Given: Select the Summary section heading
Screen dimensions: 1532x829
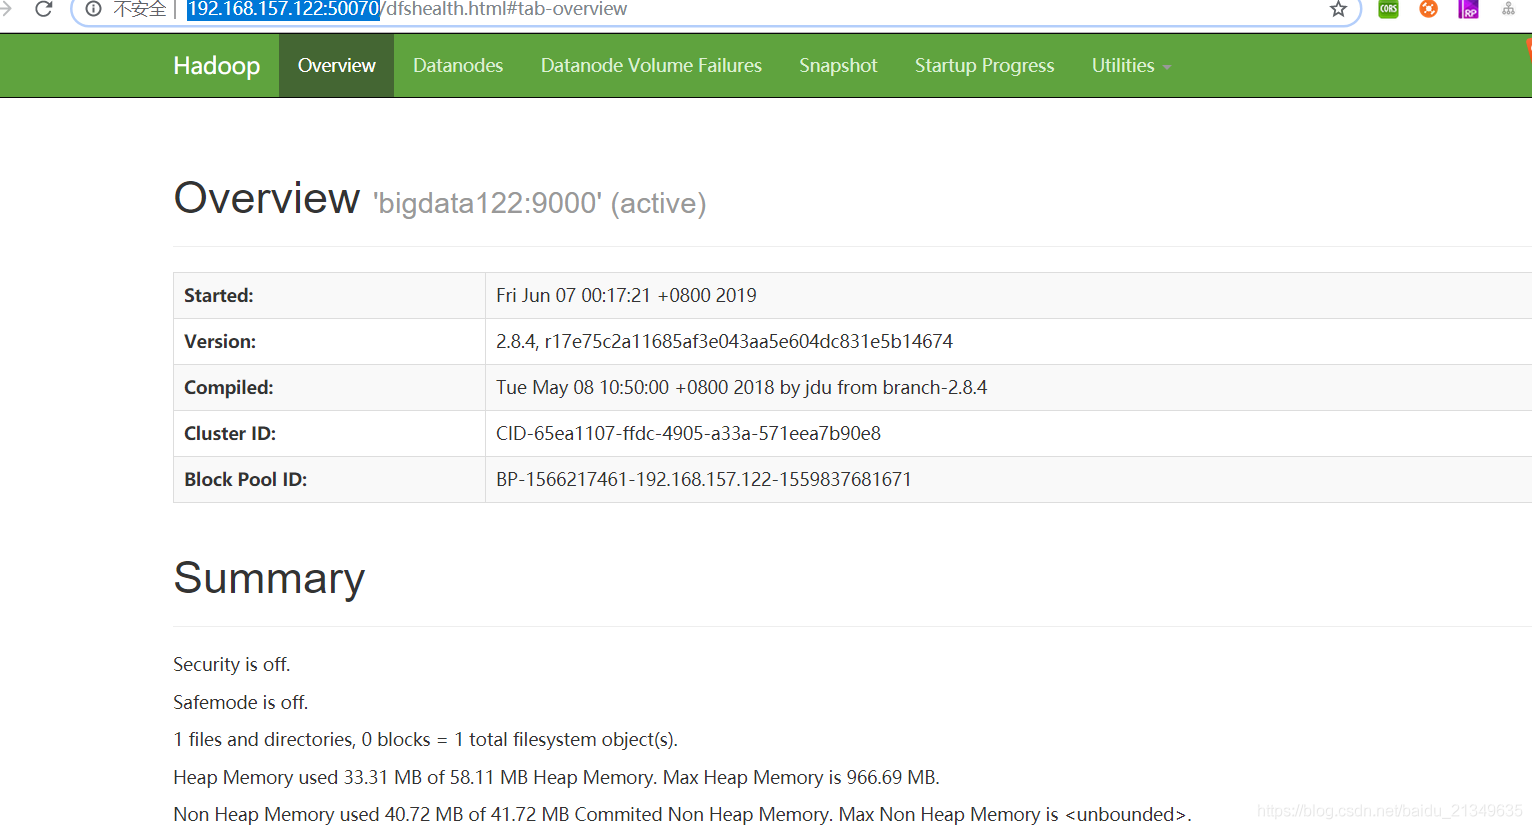Looking at the screenshot, I should coord(269,579).
